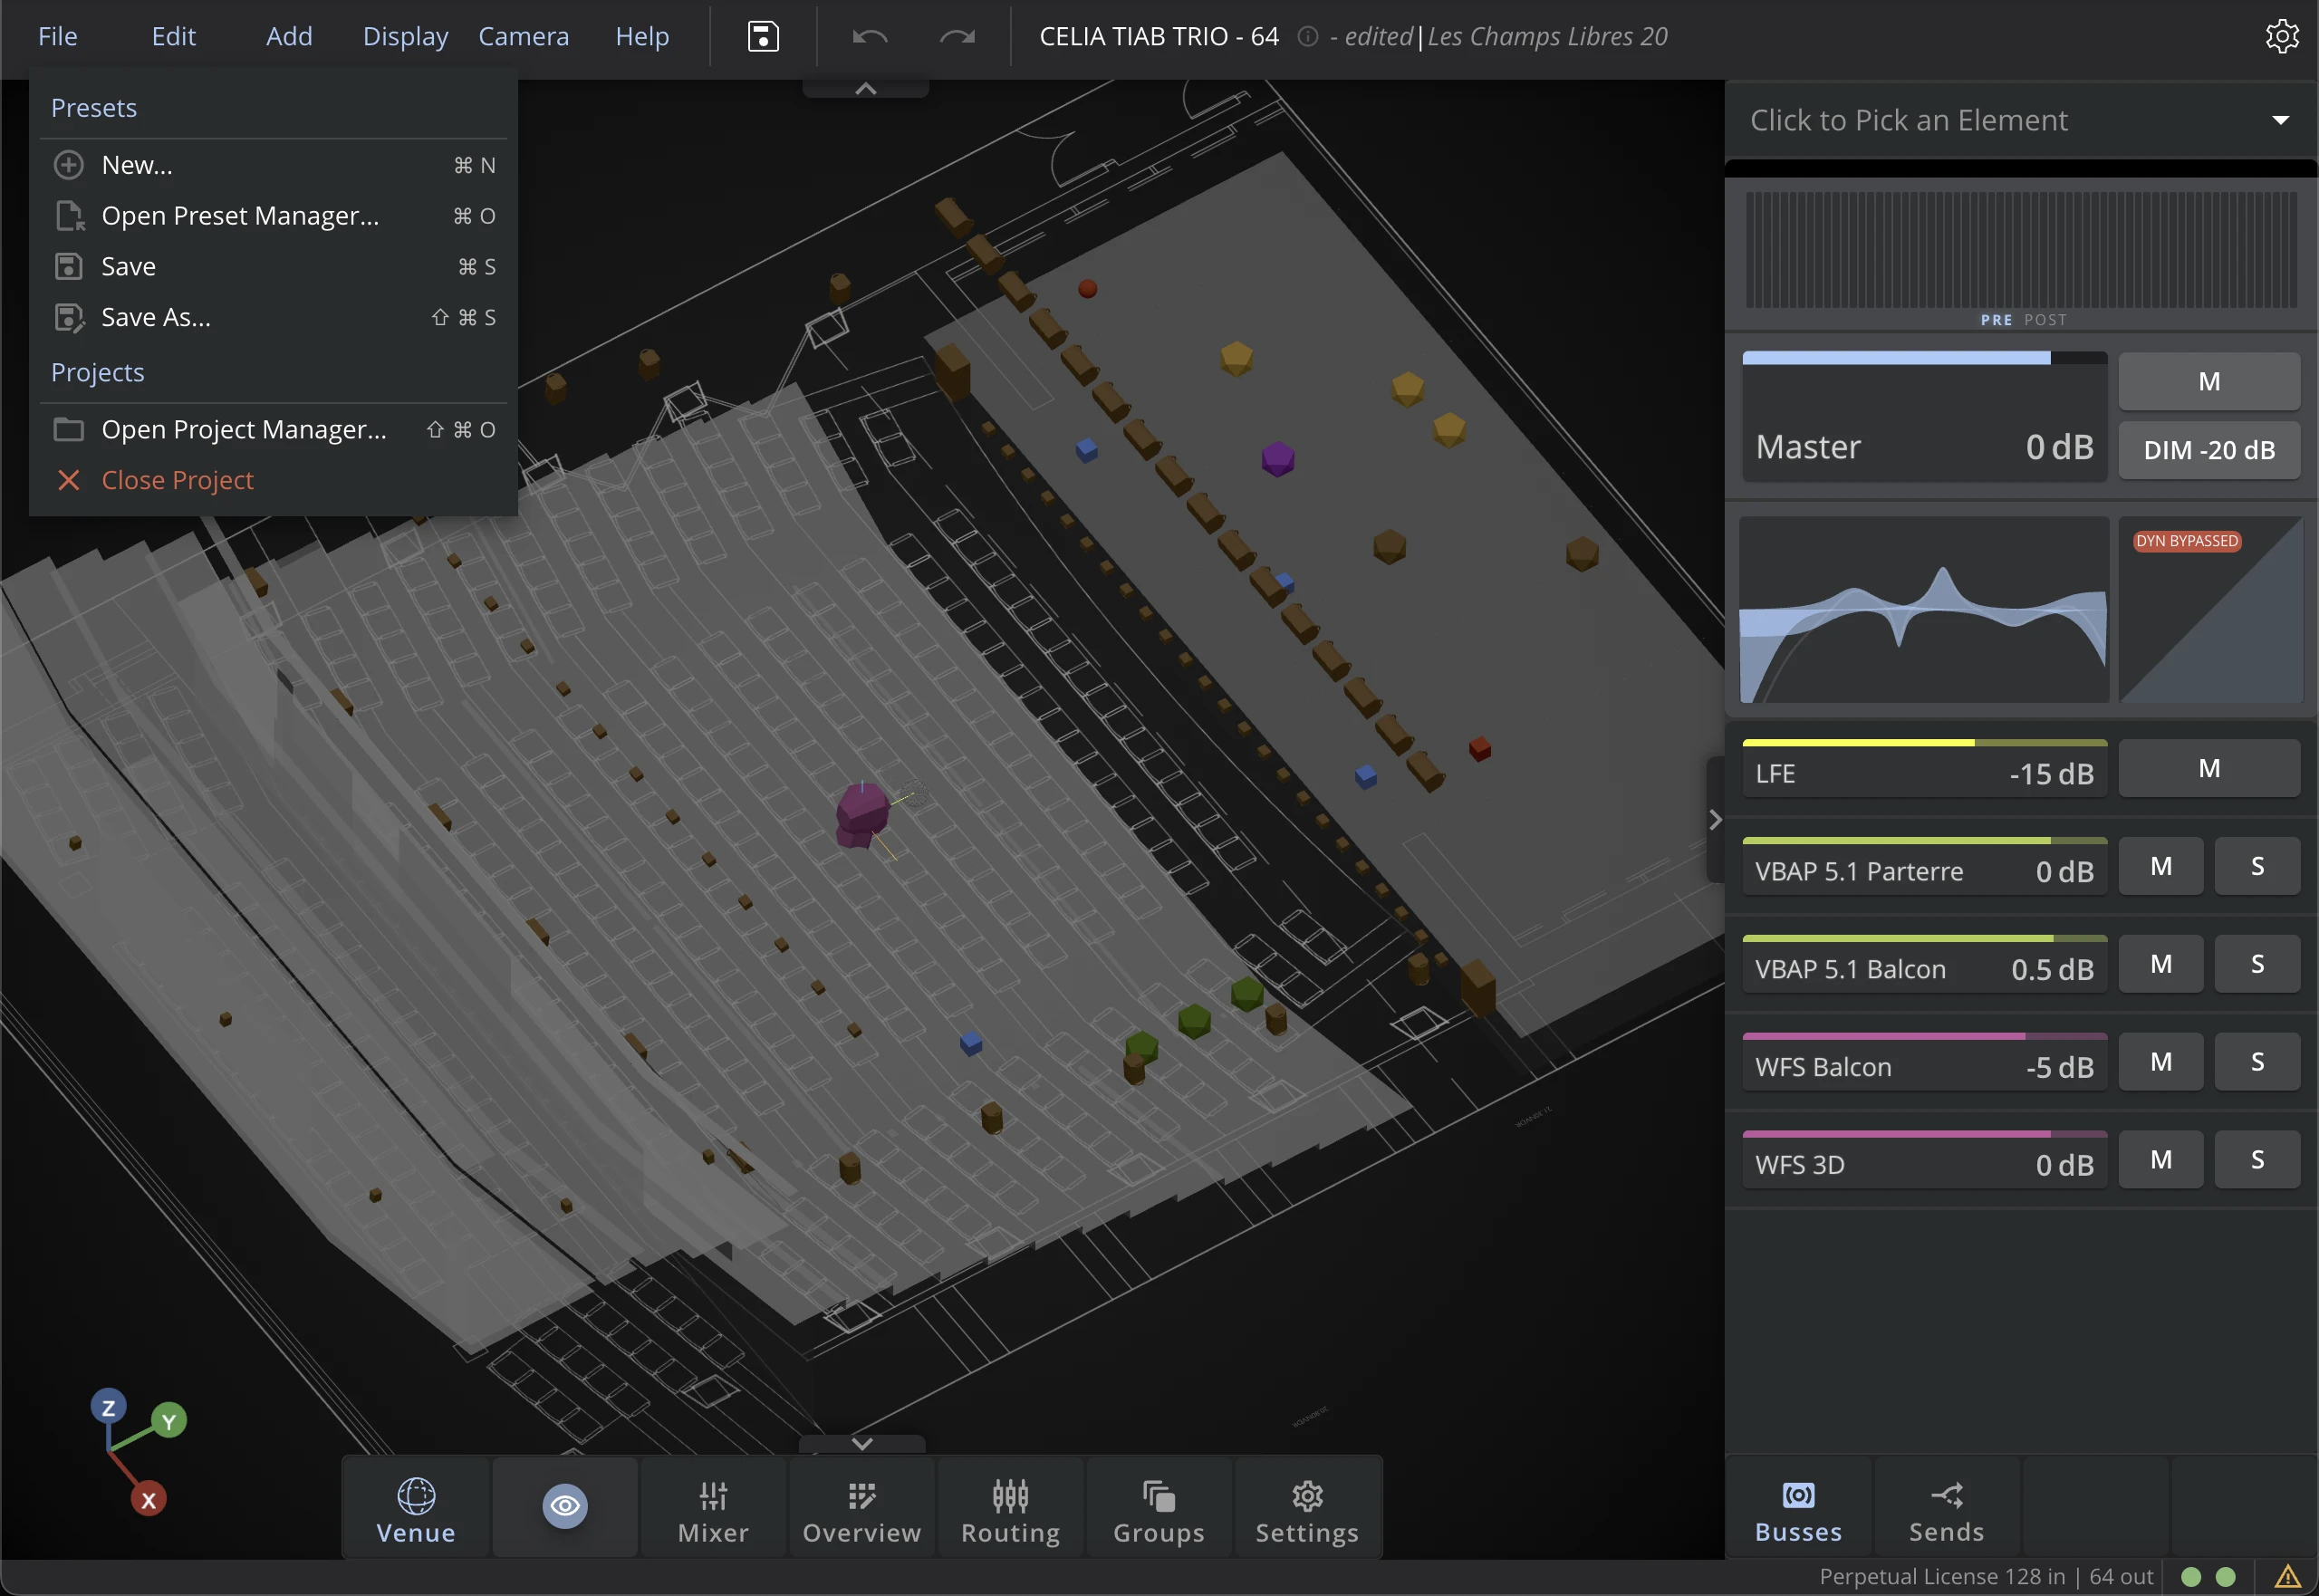Click the redo arrow icon

[957, 37]
